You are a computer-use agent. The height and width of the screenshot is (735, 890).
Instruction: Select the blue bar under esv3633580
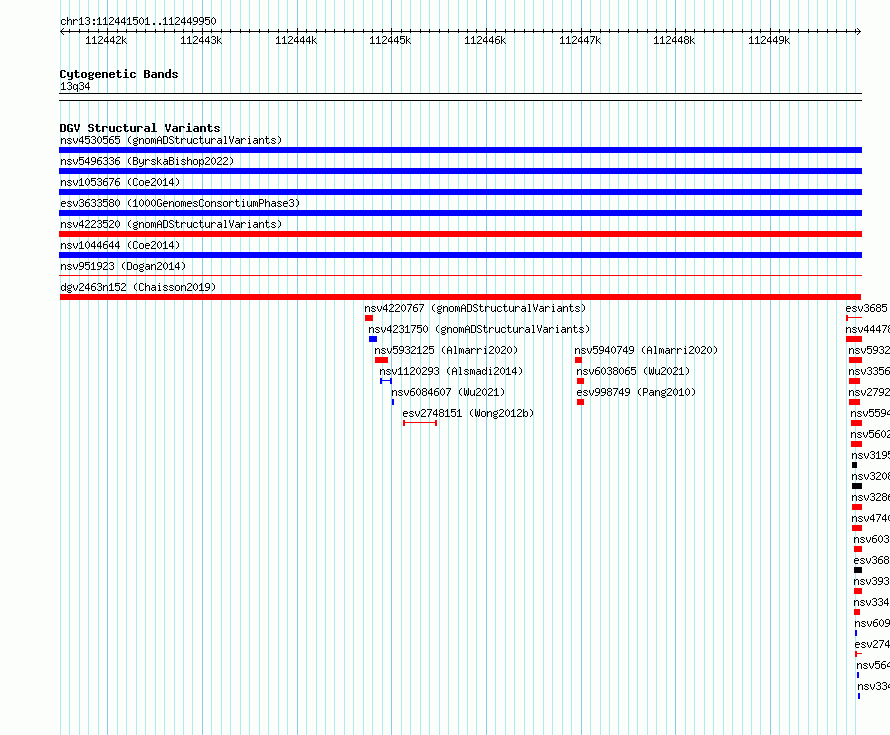click(x=460, y=213)
